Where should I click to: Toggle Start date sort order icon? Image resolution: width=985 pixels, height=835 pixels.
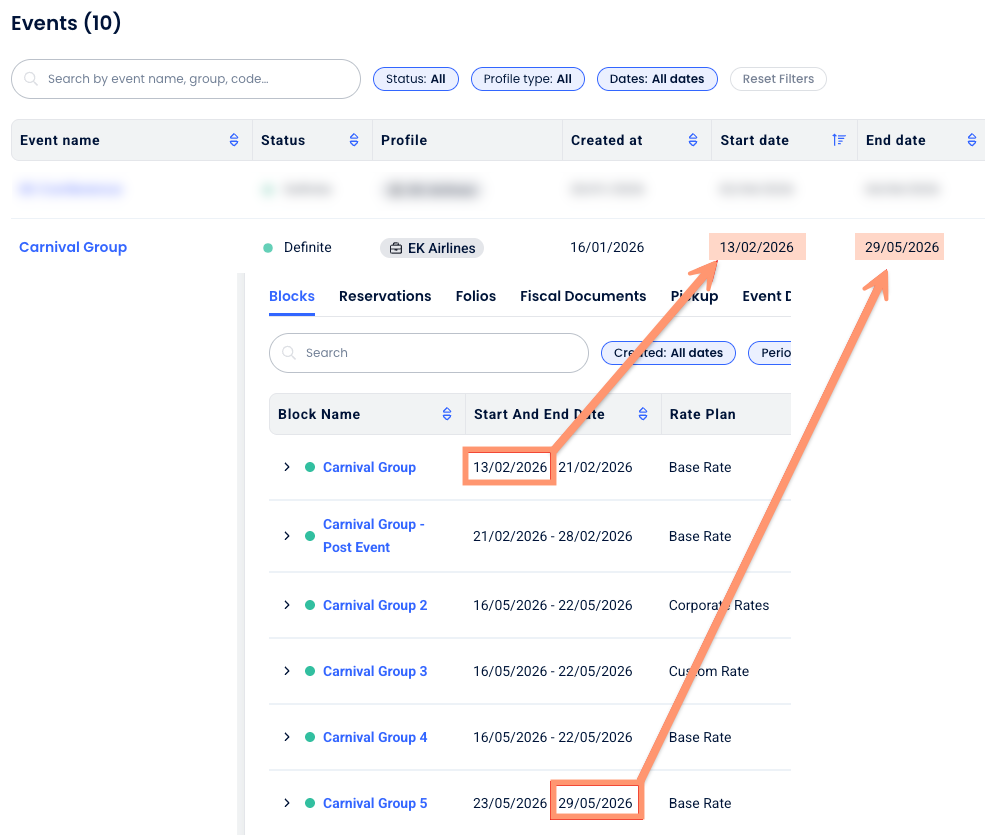click(839, 141)
